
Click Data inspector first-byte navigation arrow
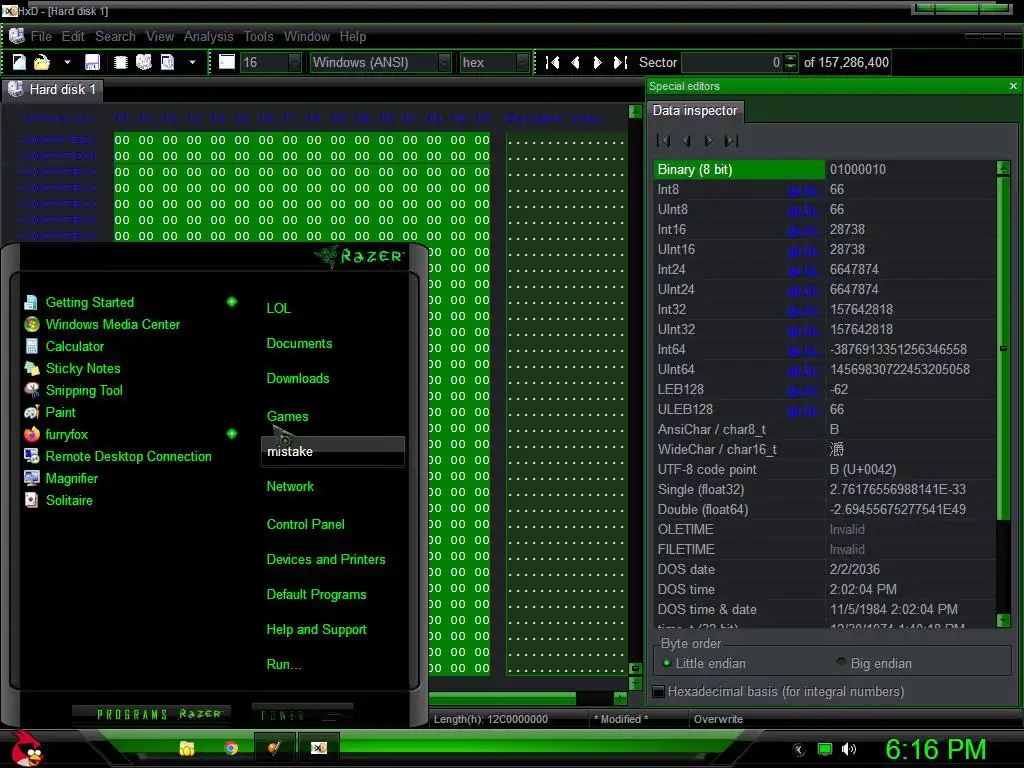click(664, 140)
